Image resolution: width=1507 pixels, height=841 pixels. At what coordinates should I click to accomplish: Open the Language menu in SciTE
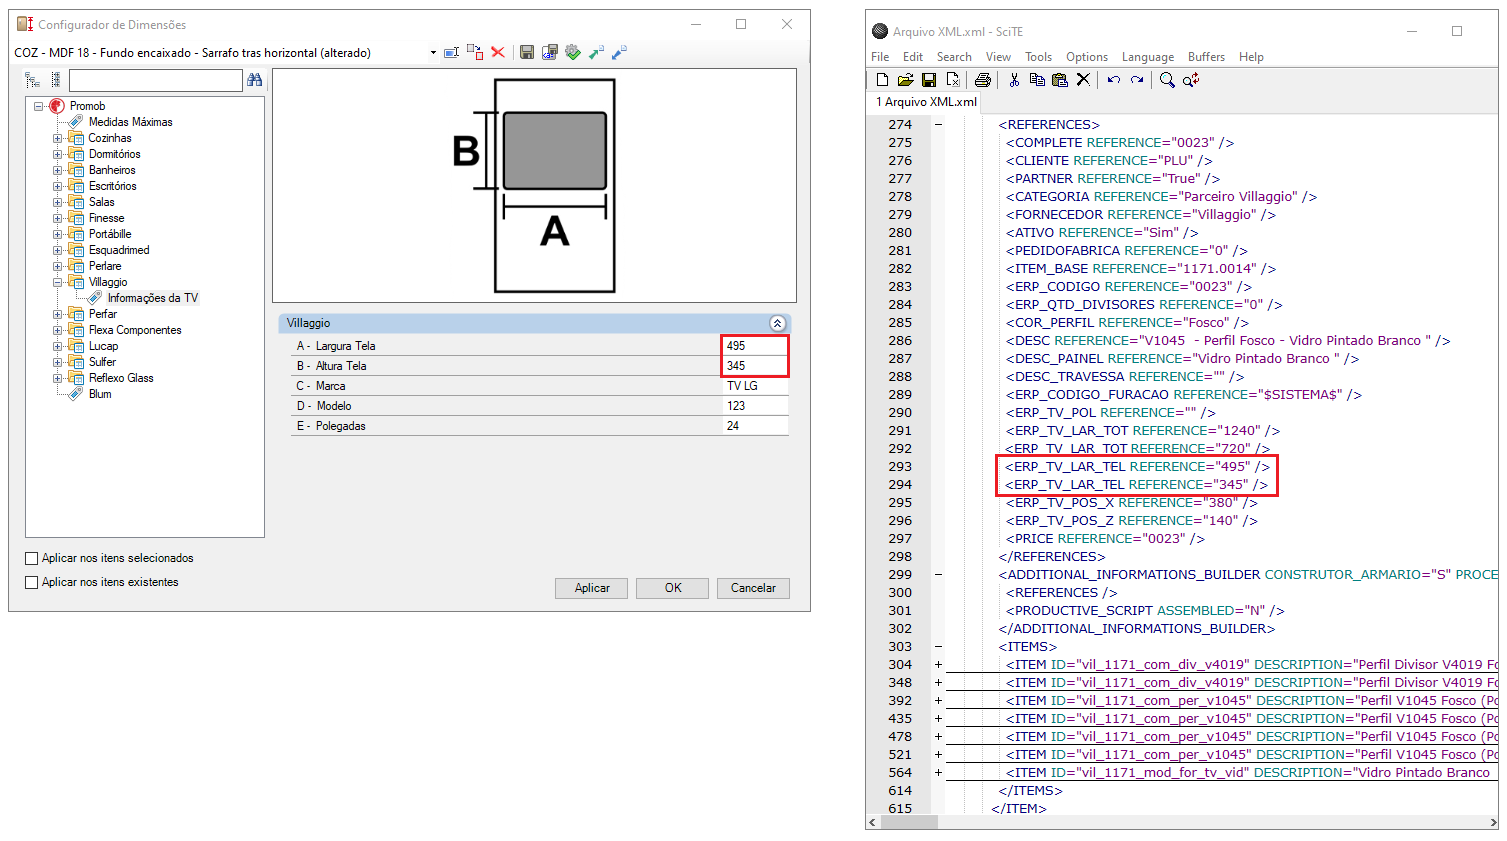coord(1148,57)
